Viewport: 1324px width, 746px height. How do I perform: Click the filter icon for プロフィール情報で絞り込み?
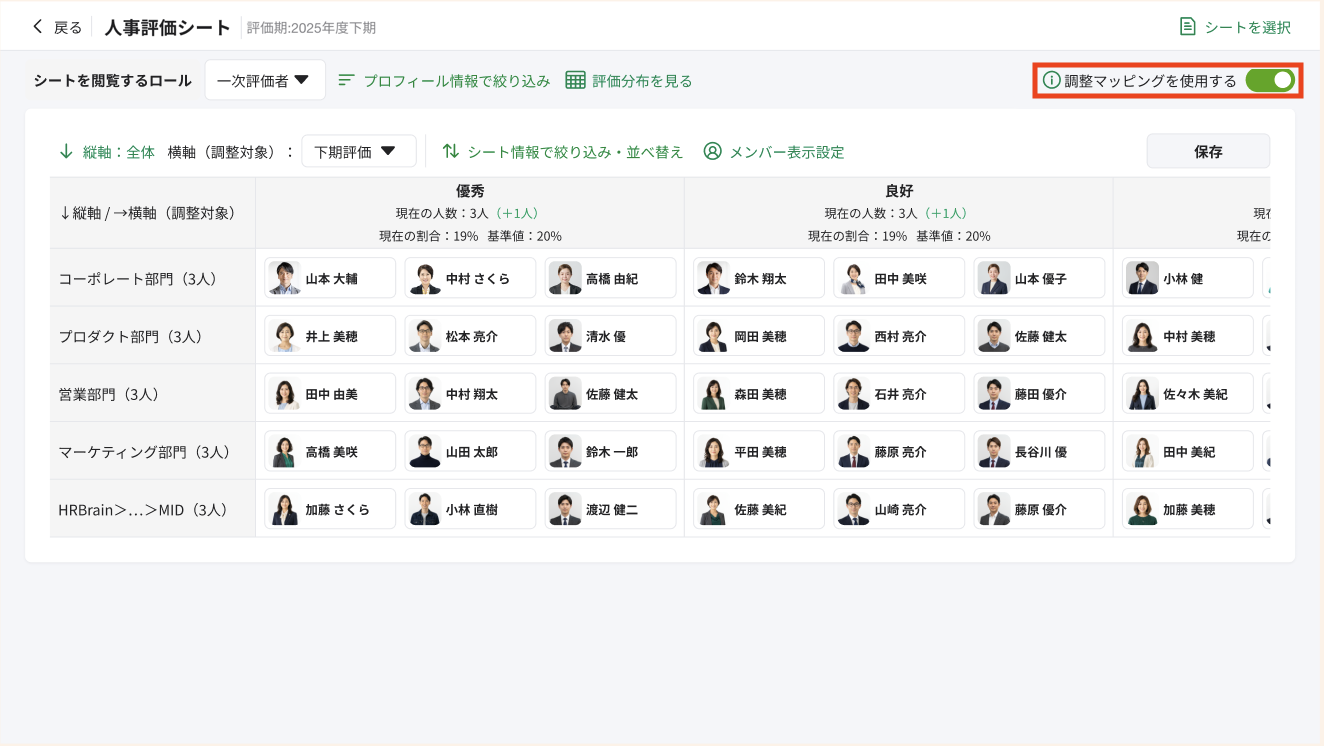pyautogui.click(x=347, y=83)
